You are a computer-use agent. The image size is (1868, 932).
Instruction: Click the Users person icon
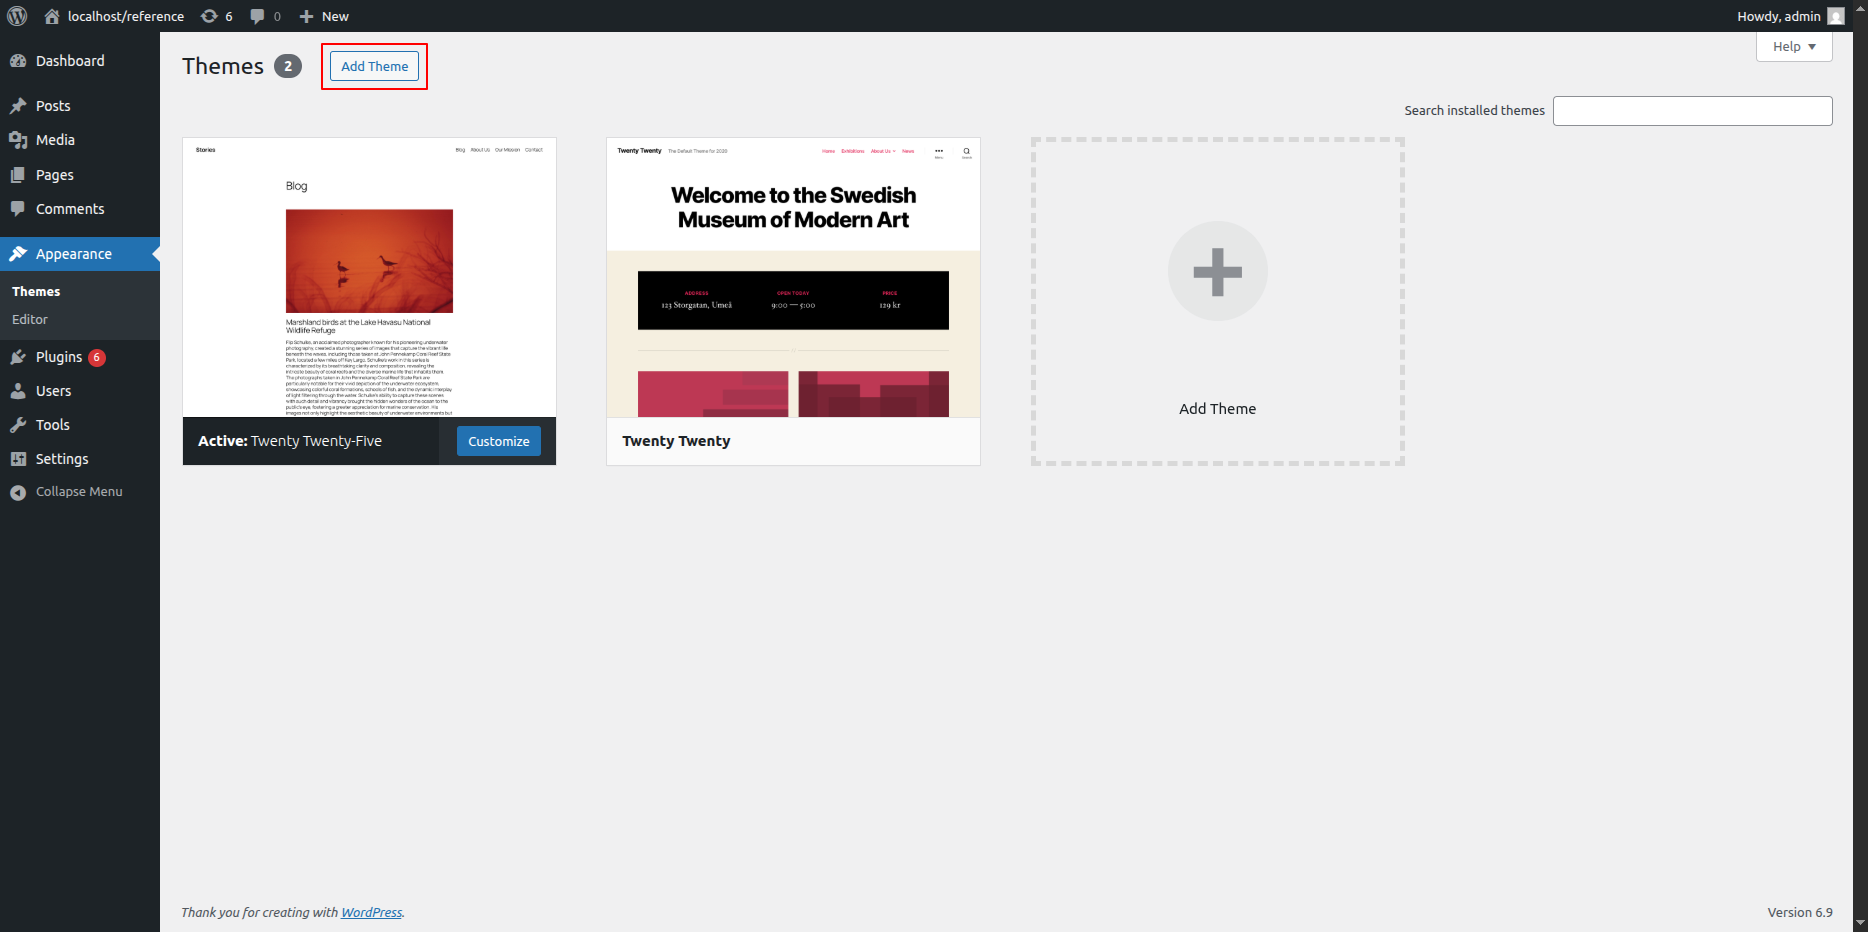(18, 391)
